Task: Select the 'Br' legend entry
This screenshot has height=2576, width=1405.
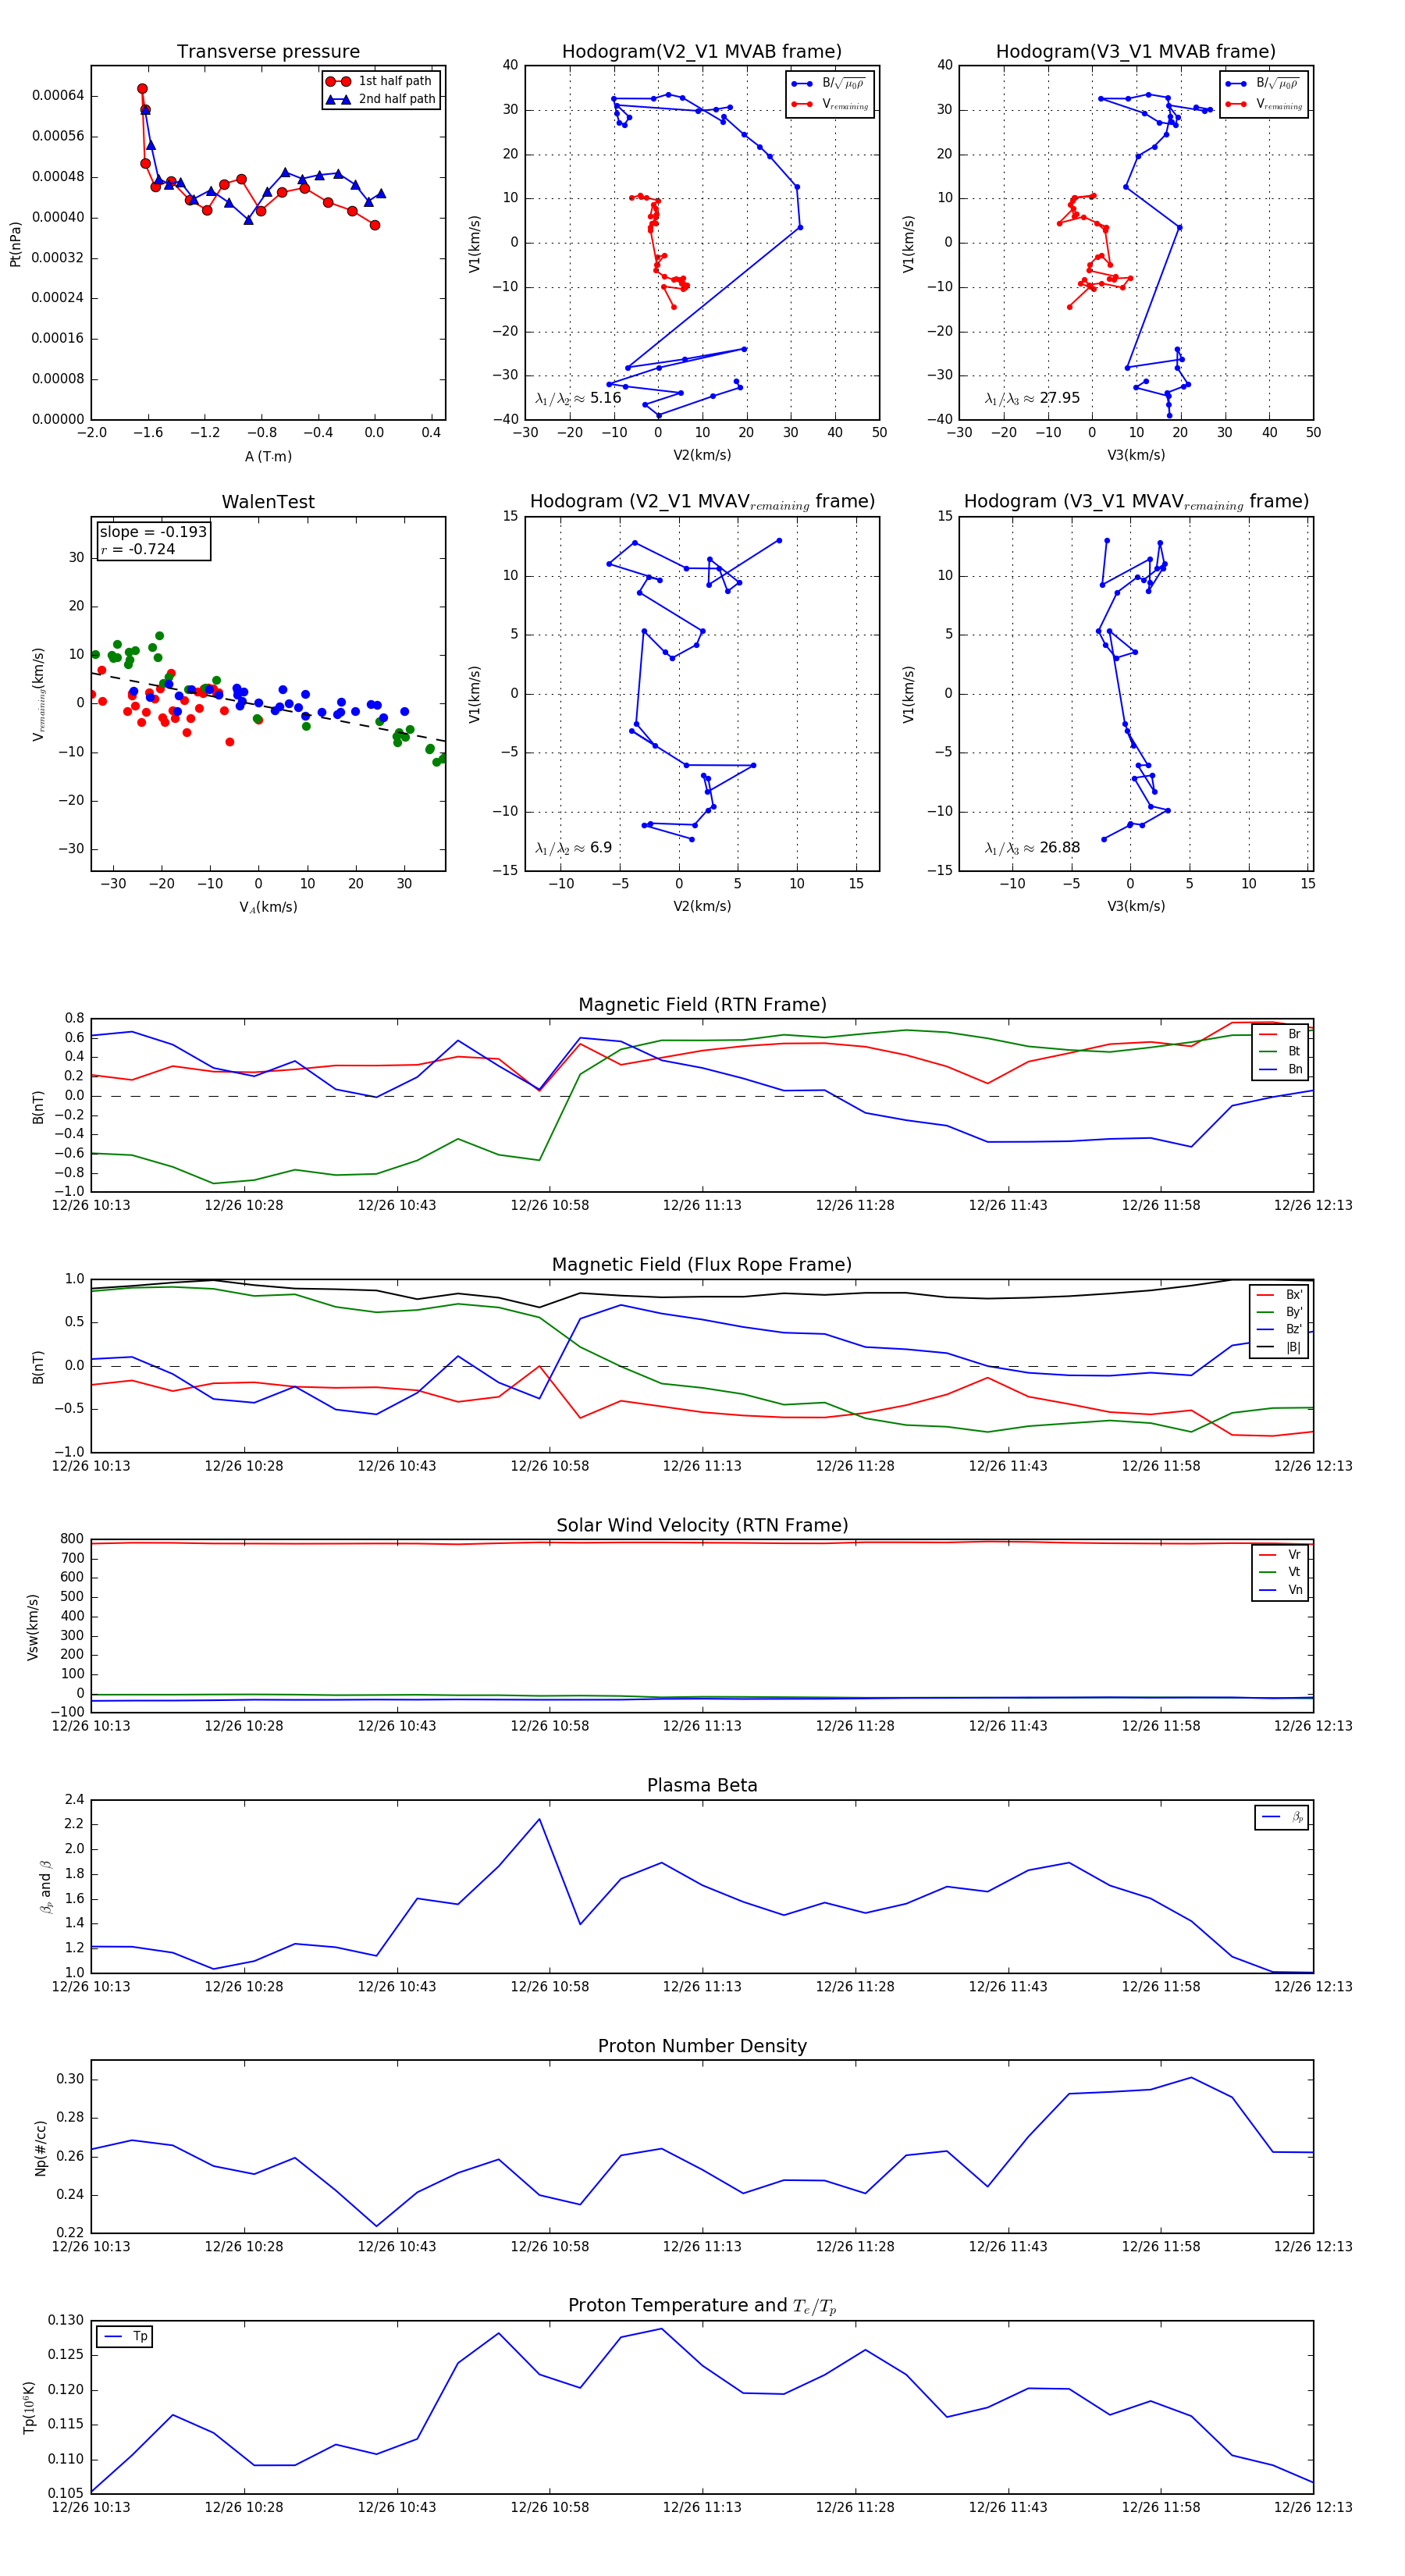Action: 1280,1034
